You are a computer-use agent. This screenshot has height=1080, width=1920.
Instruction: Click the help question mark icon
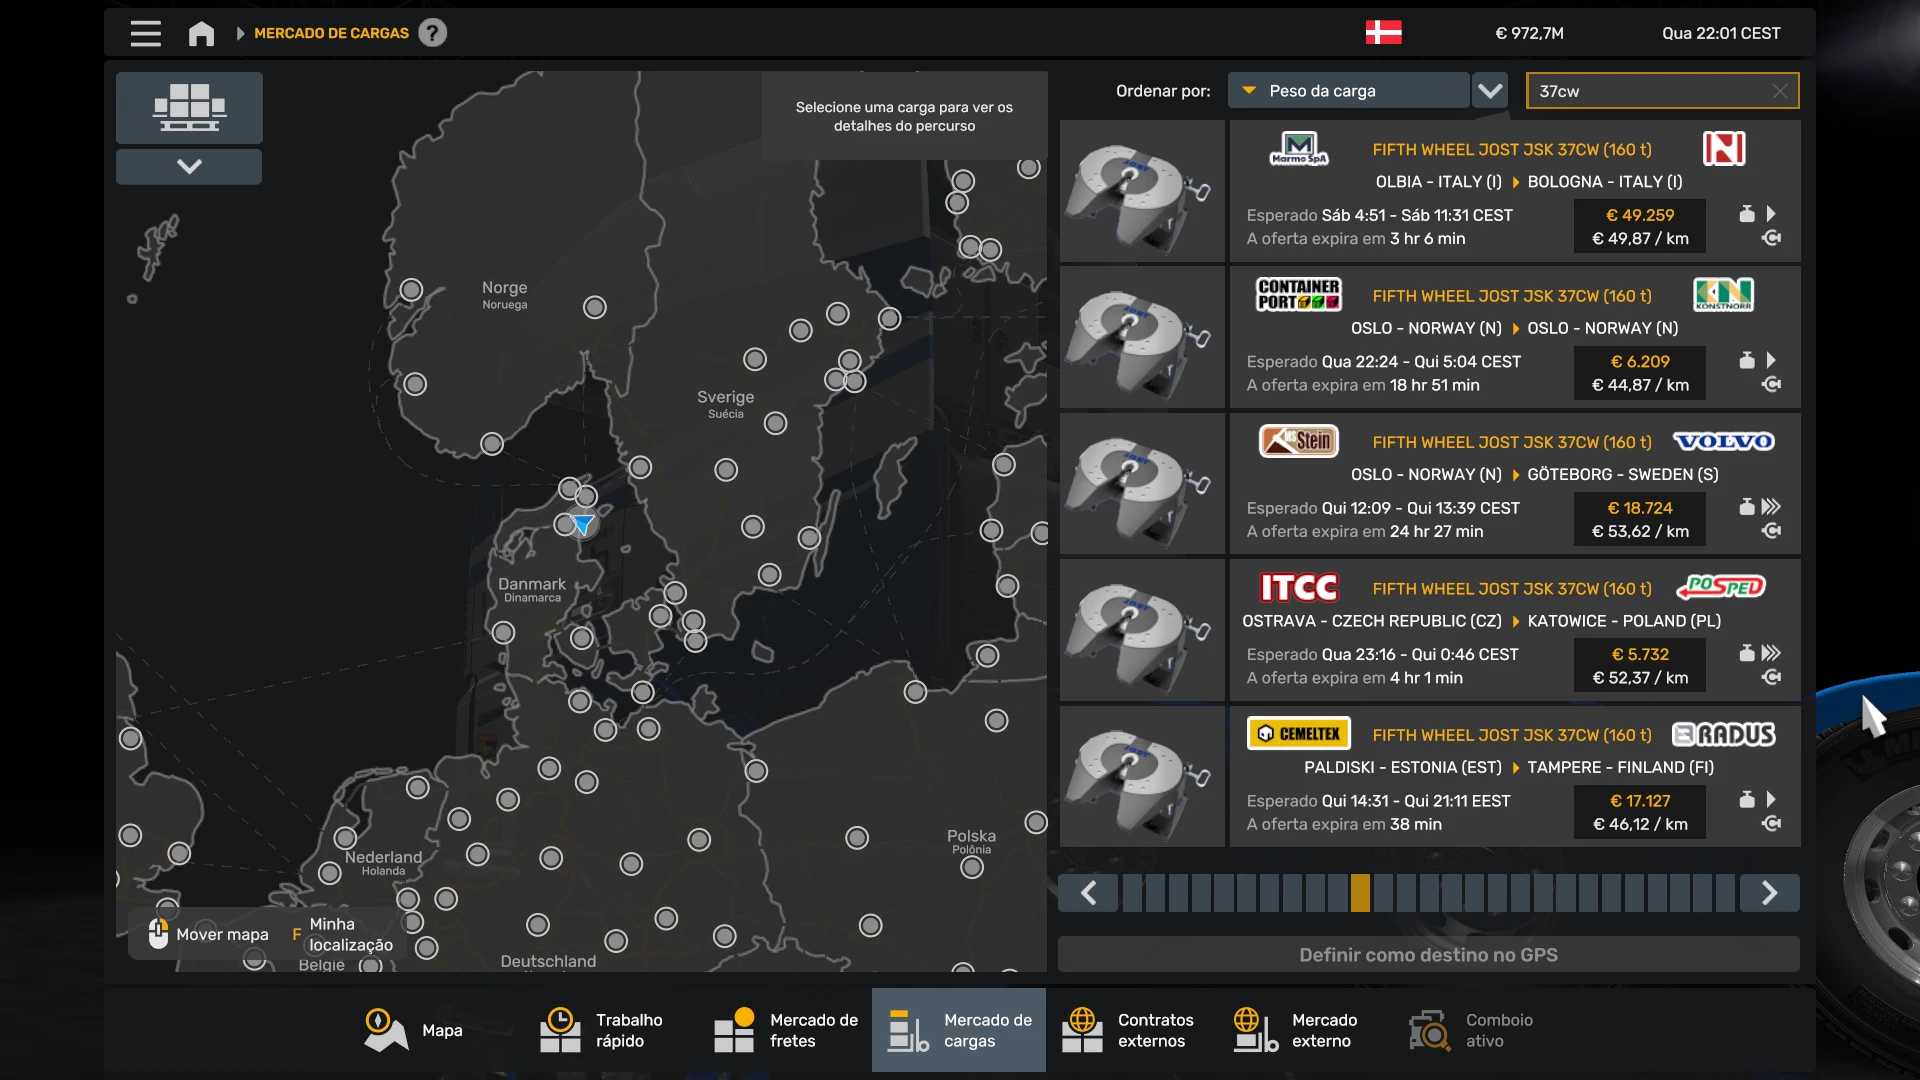click(x=432, y=33)
